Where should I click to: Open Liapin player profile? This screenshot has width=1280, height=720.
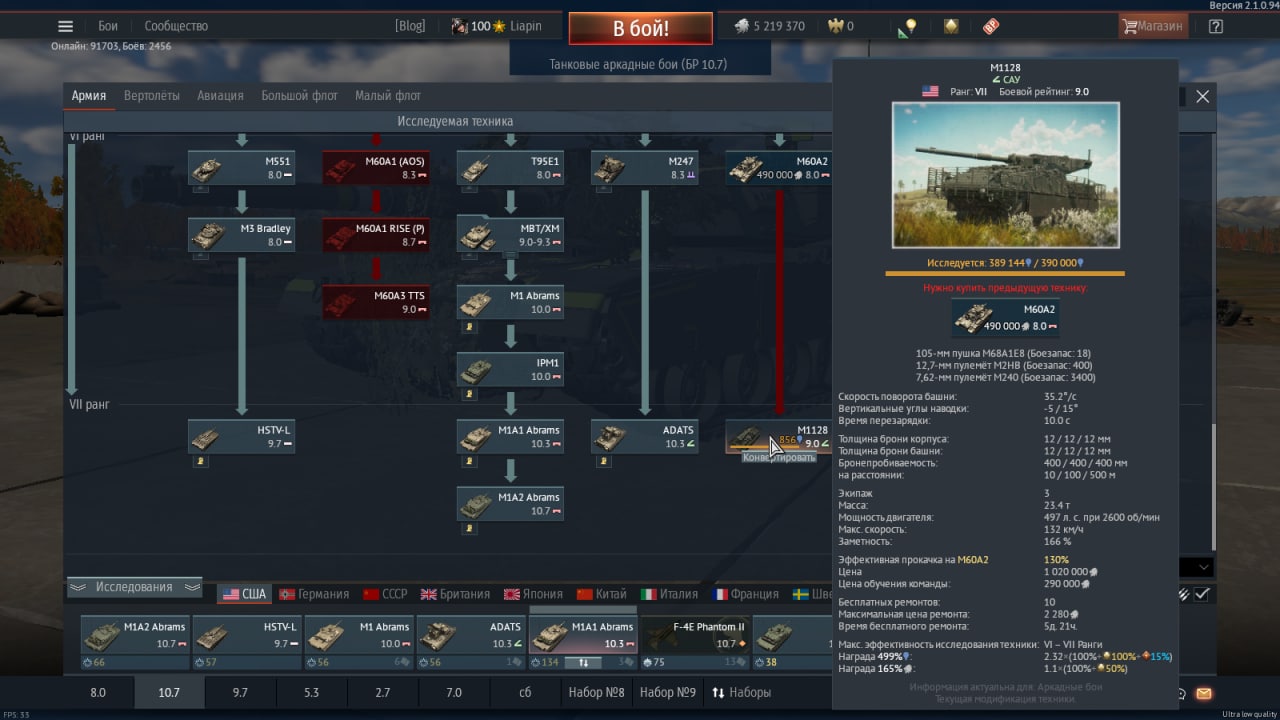[525, 26]
